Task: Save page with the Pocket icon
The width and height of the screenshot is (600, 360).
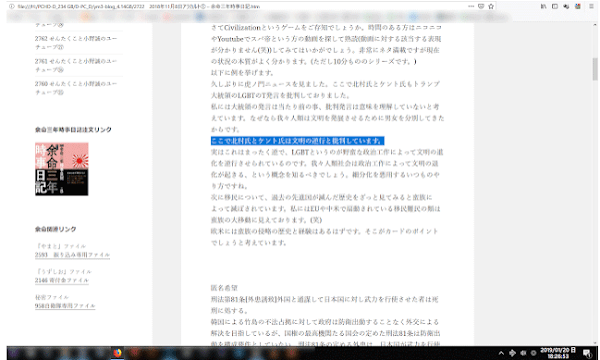Action: (481, 7)
